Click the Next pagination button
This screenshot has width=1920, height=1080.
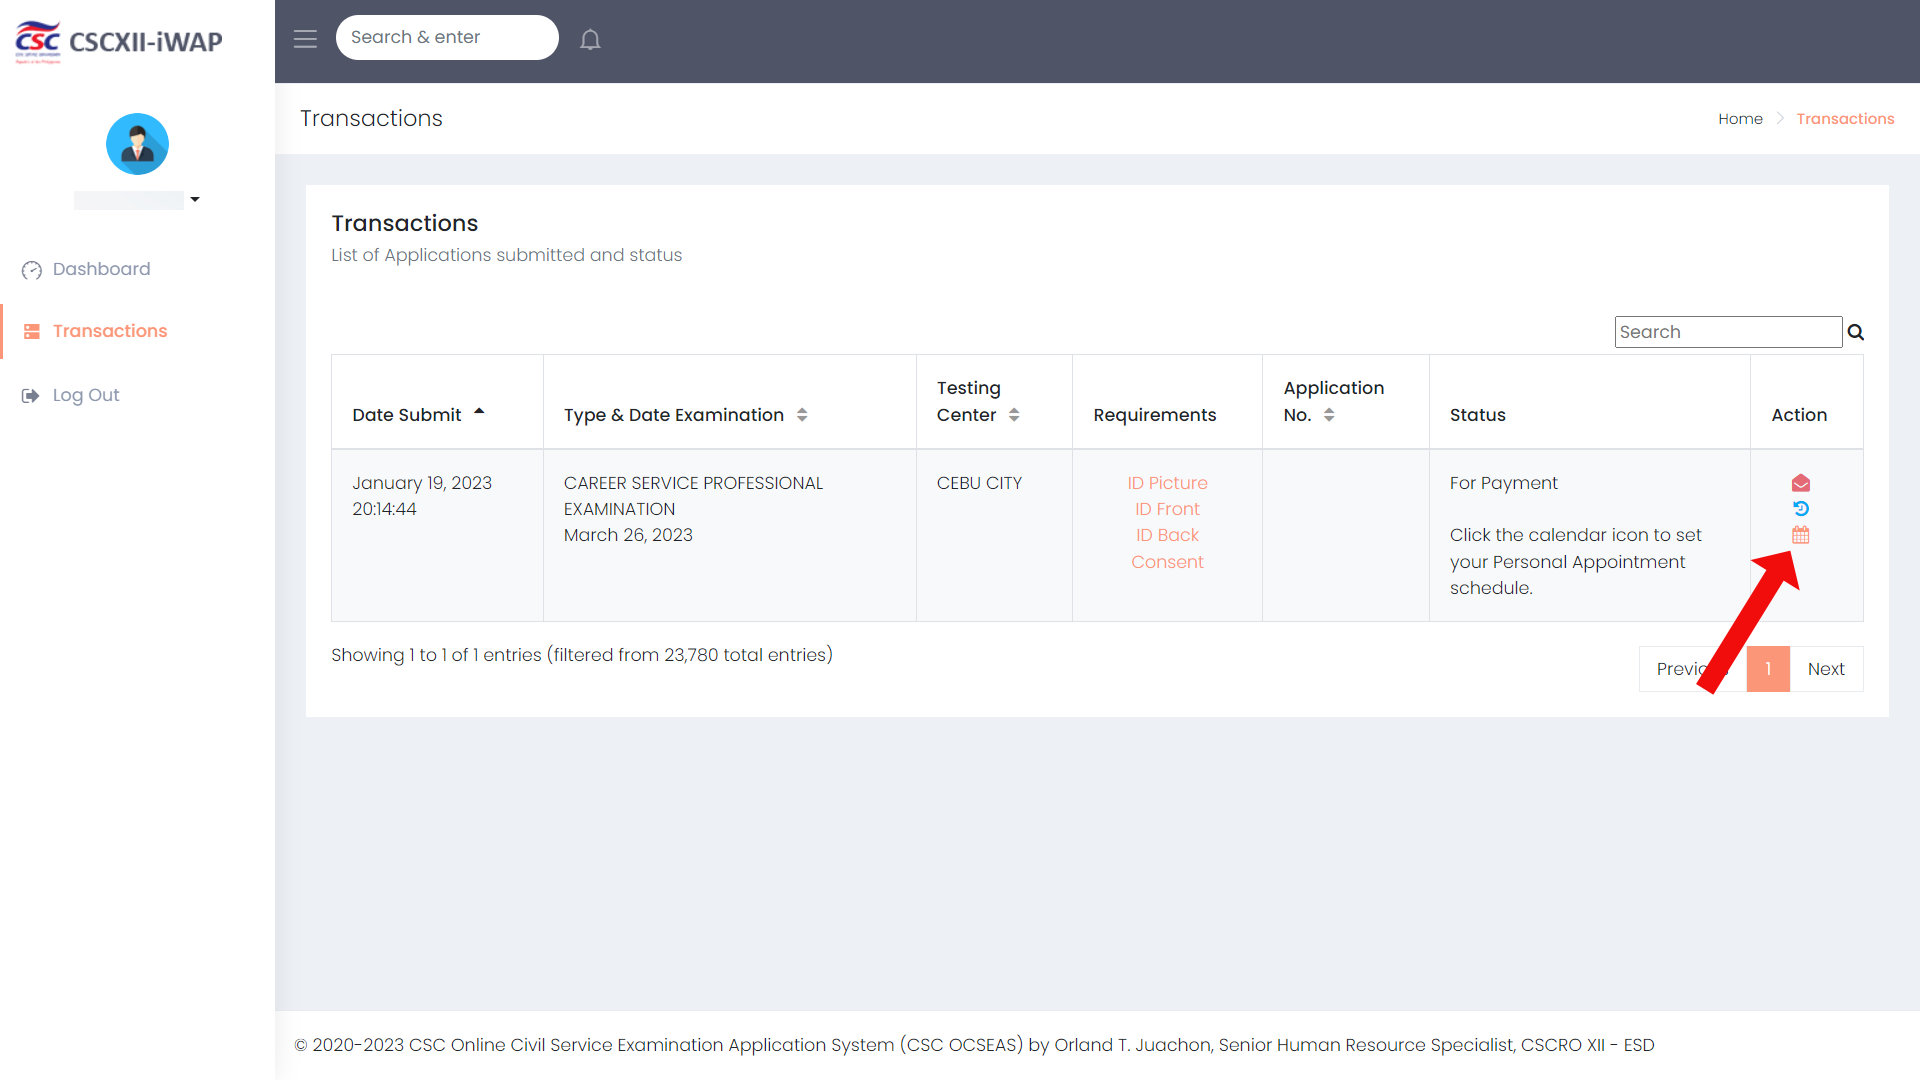[1826, 669]
